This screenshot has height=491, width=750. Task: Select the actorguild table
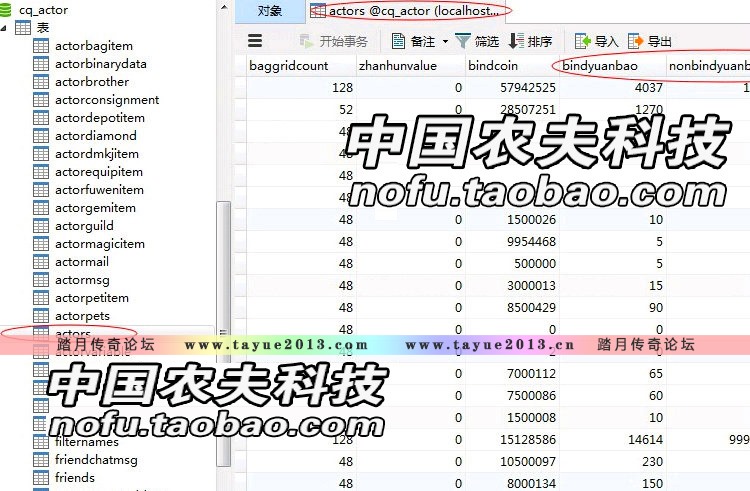(84, 226)
